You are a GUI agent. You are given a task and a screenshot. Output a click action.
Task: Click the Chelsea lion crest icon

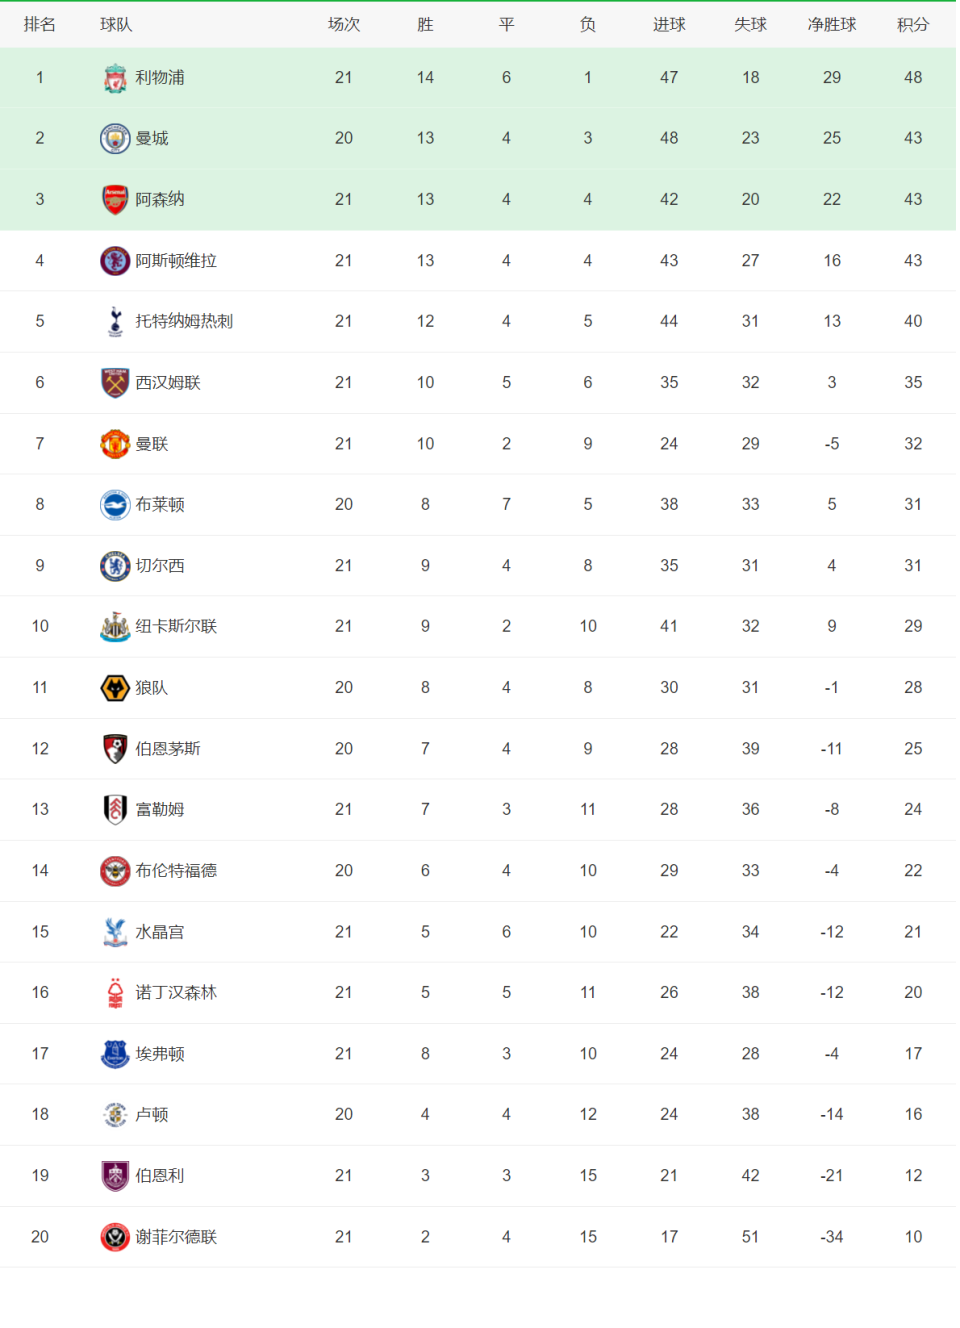pyautogui.click(x=115, y=566)
